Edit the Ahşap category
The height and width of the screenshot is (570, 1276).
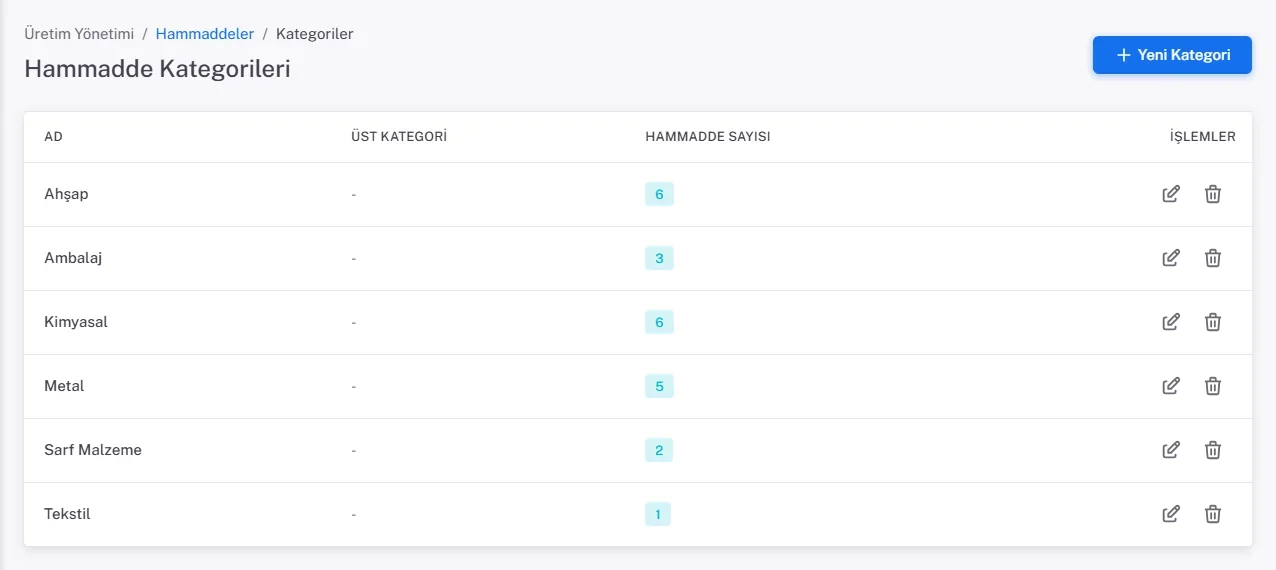[x=1171, y=194]
